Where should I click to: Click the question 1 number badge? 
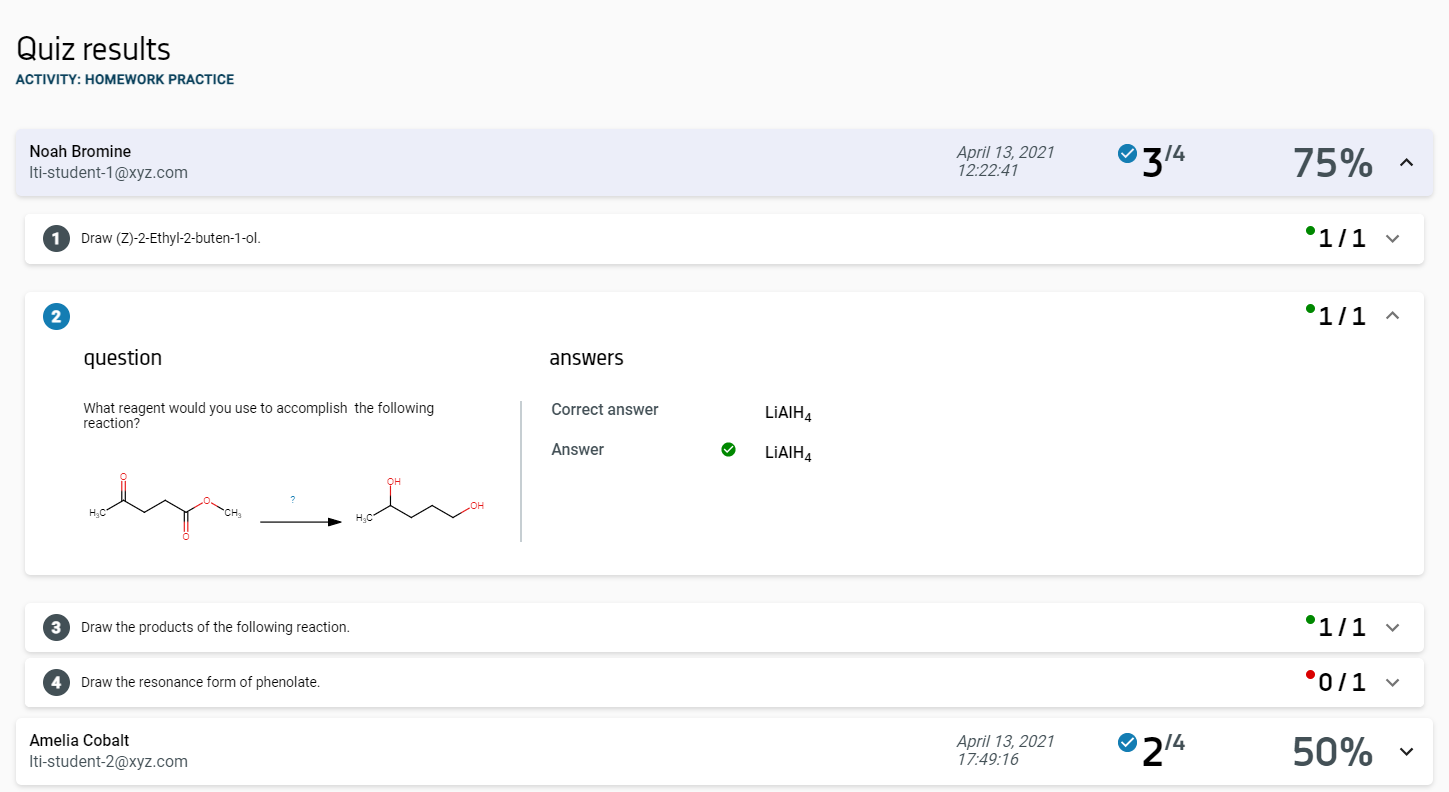56,239
